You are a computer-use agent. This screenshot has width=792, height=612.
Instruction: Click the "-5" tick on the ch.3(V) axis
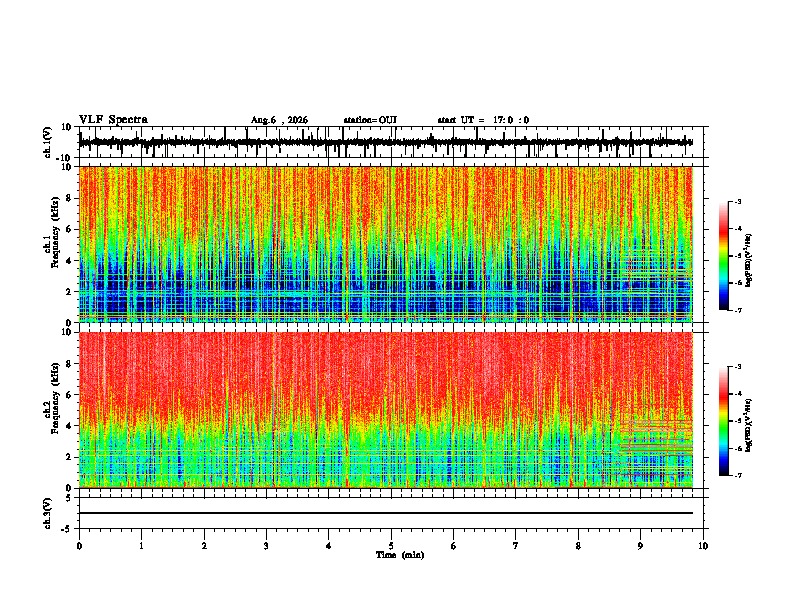coord(67,529)
